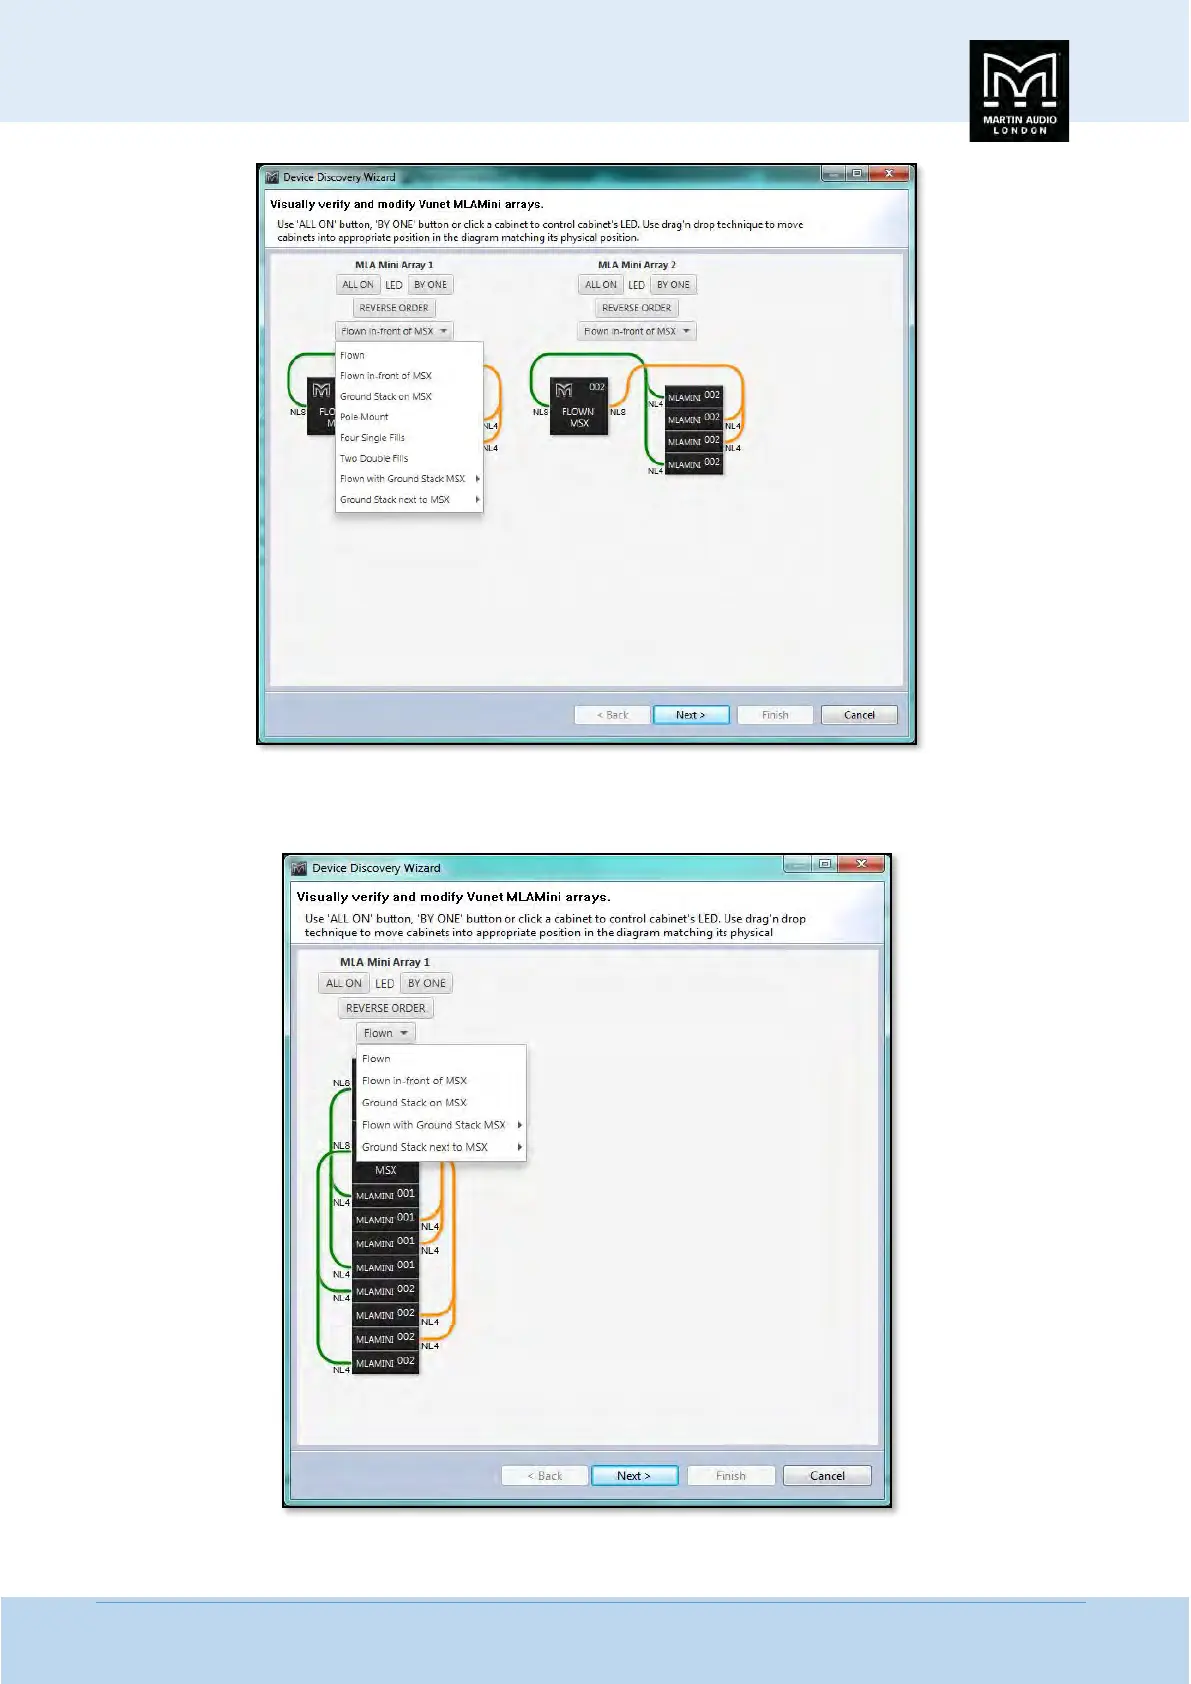
Task: Choose 'Flown in-front of MSX' in upper wizard menu
Action: pyautogui.click(x=409, y=376)
